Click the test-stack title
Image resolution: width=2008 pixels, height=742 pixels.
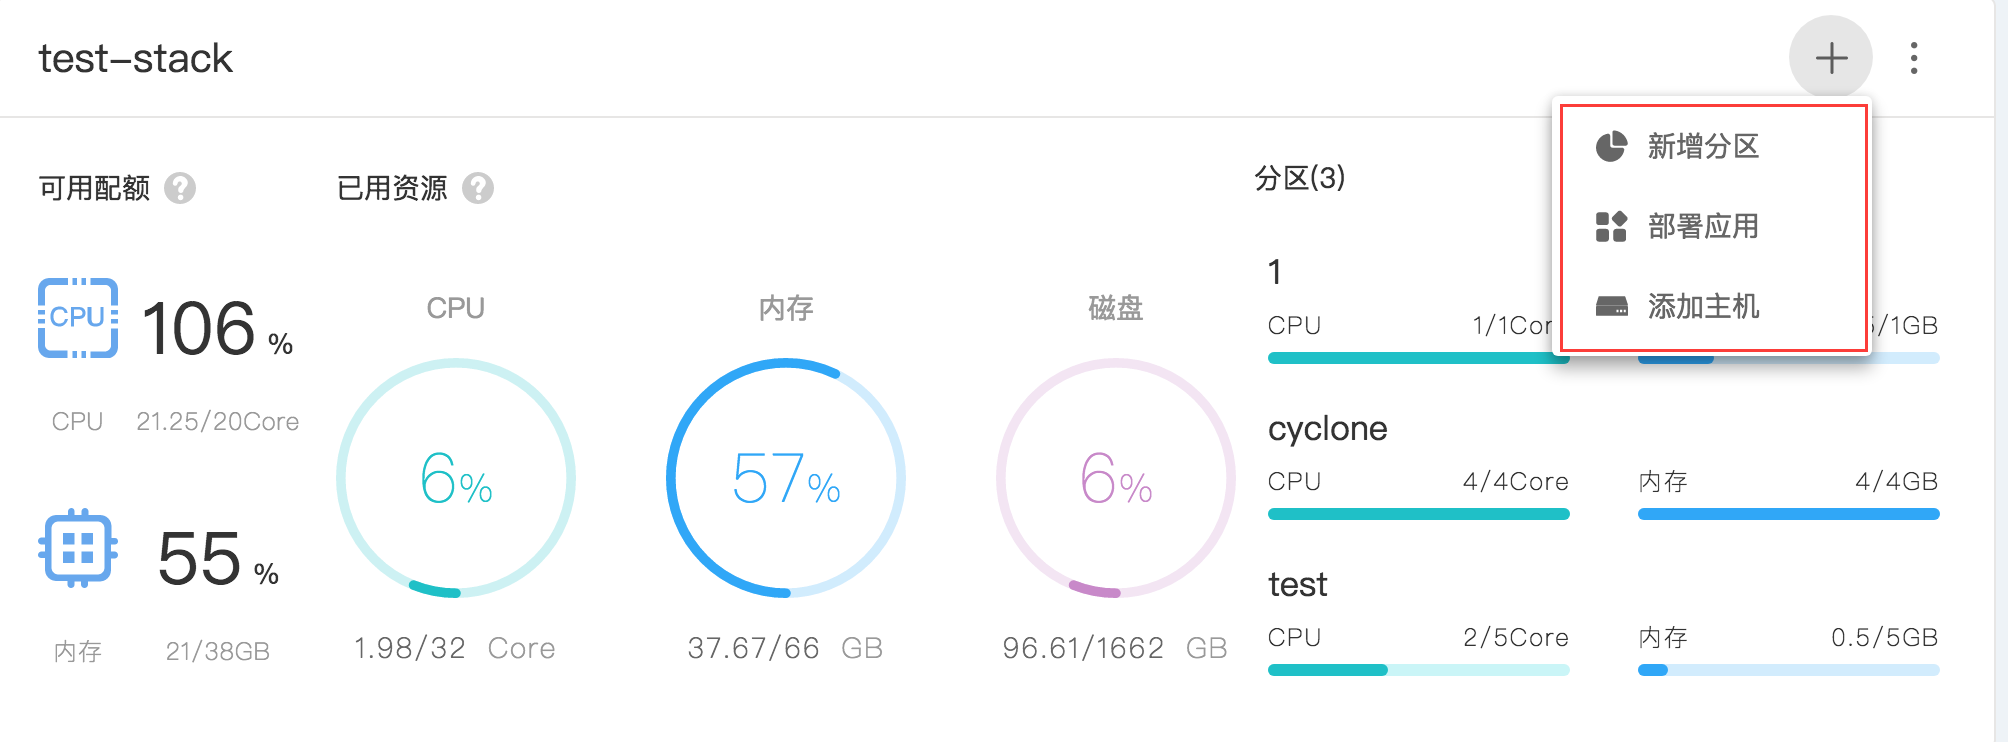pos(136,59)
